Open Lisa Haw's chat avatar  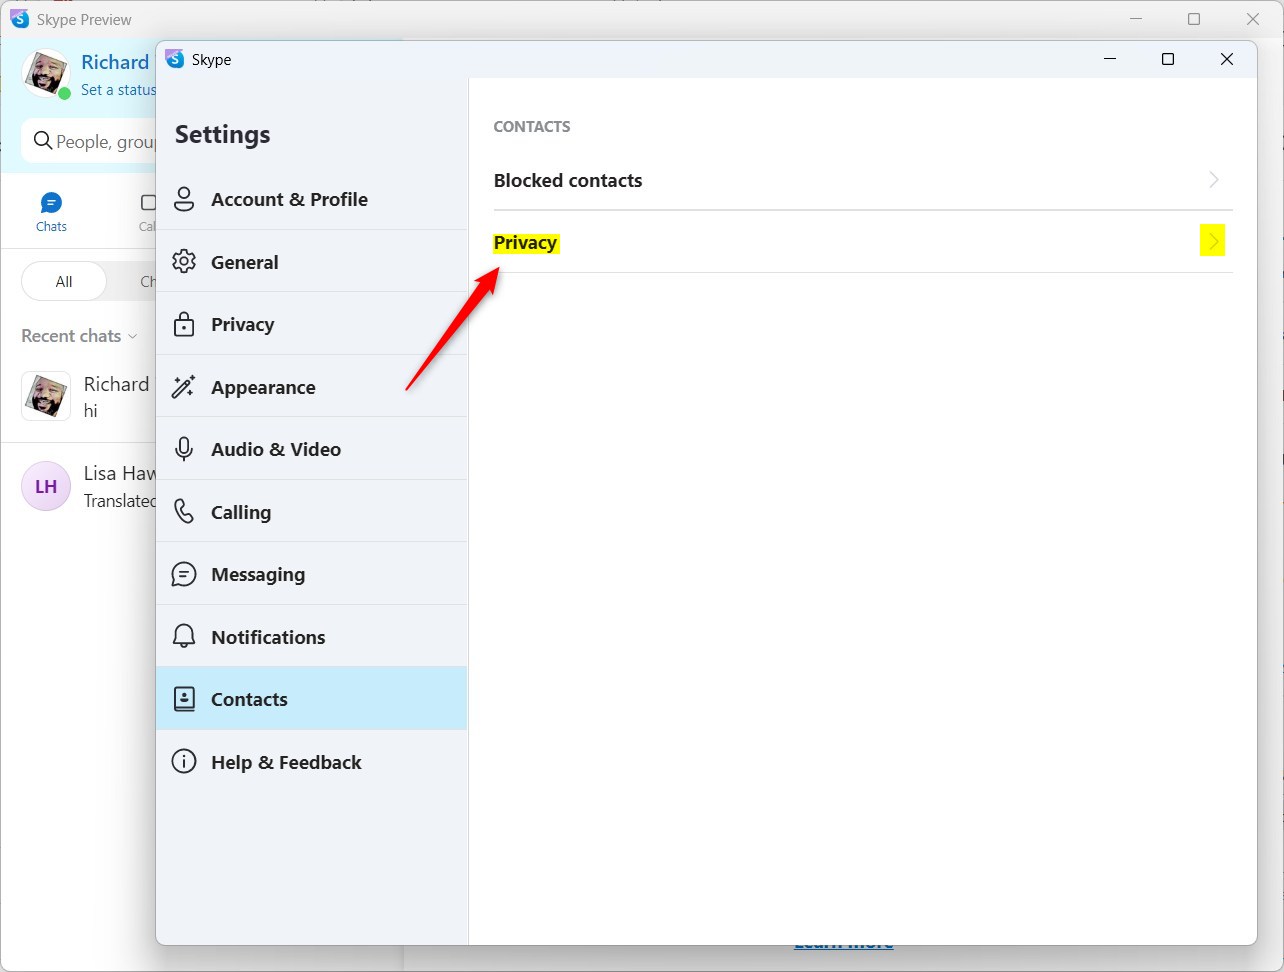coord(45,486)
